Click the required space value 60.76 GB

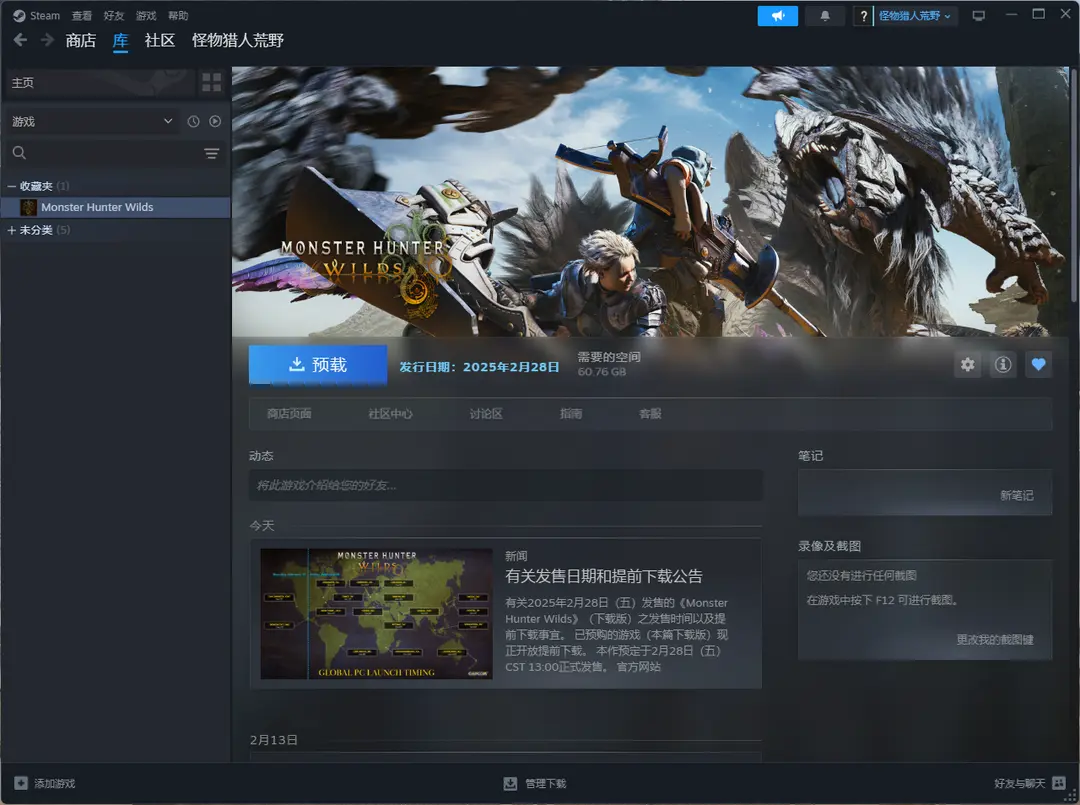602,372
